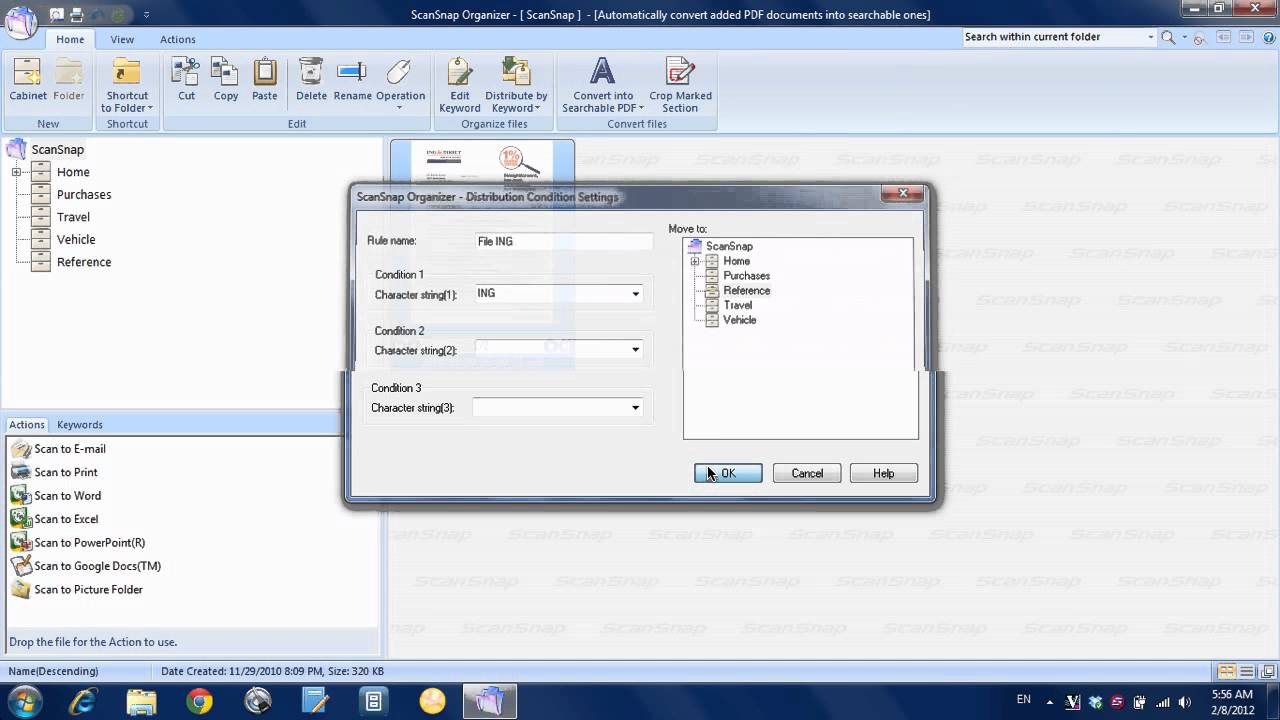Select Vehicle in the left folder tree
This screenshot has height=720, width=1280.
76,240
